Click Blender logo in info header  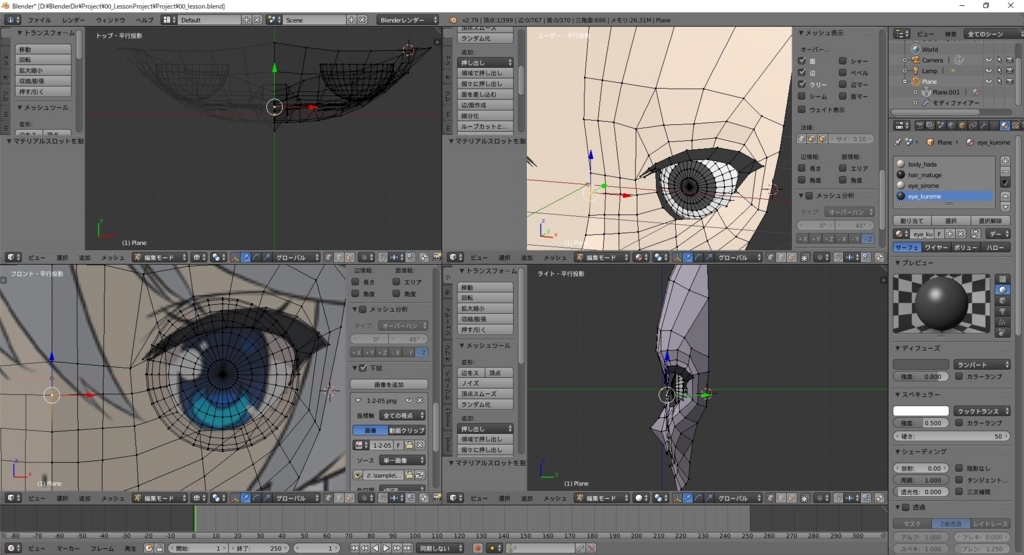453,20
